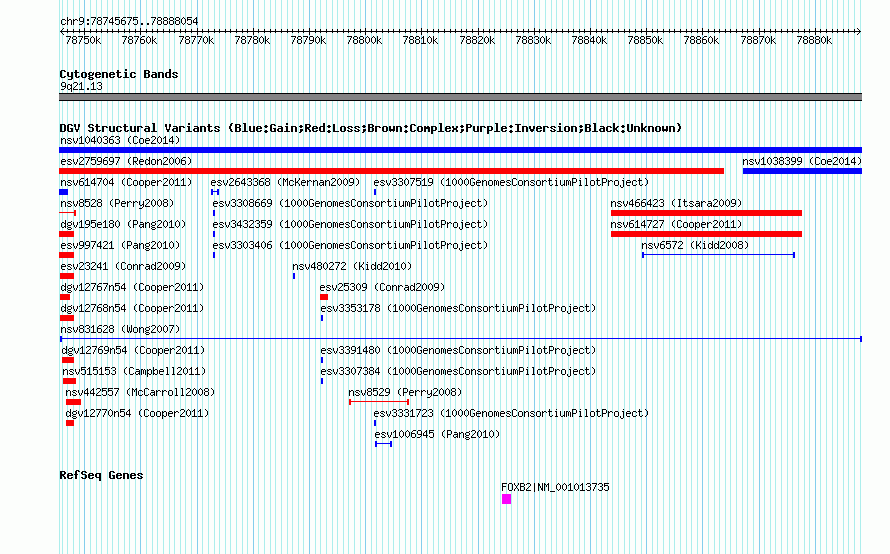
Task: Click the 78750k ruler tick label
Action: (83, 40)
